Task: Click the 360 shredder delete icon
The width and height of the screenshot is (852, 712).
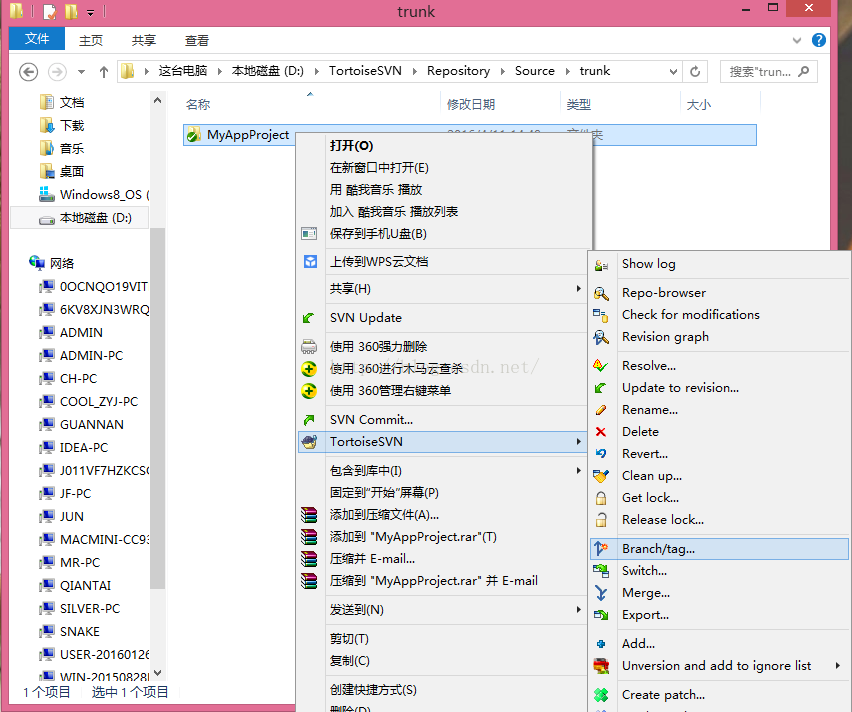Action: click(309, 347)
